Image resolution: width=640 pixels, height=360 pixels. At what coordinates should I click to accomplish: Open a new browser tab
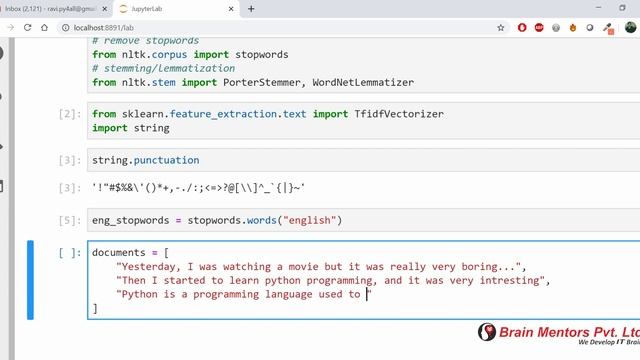point(251,9)
